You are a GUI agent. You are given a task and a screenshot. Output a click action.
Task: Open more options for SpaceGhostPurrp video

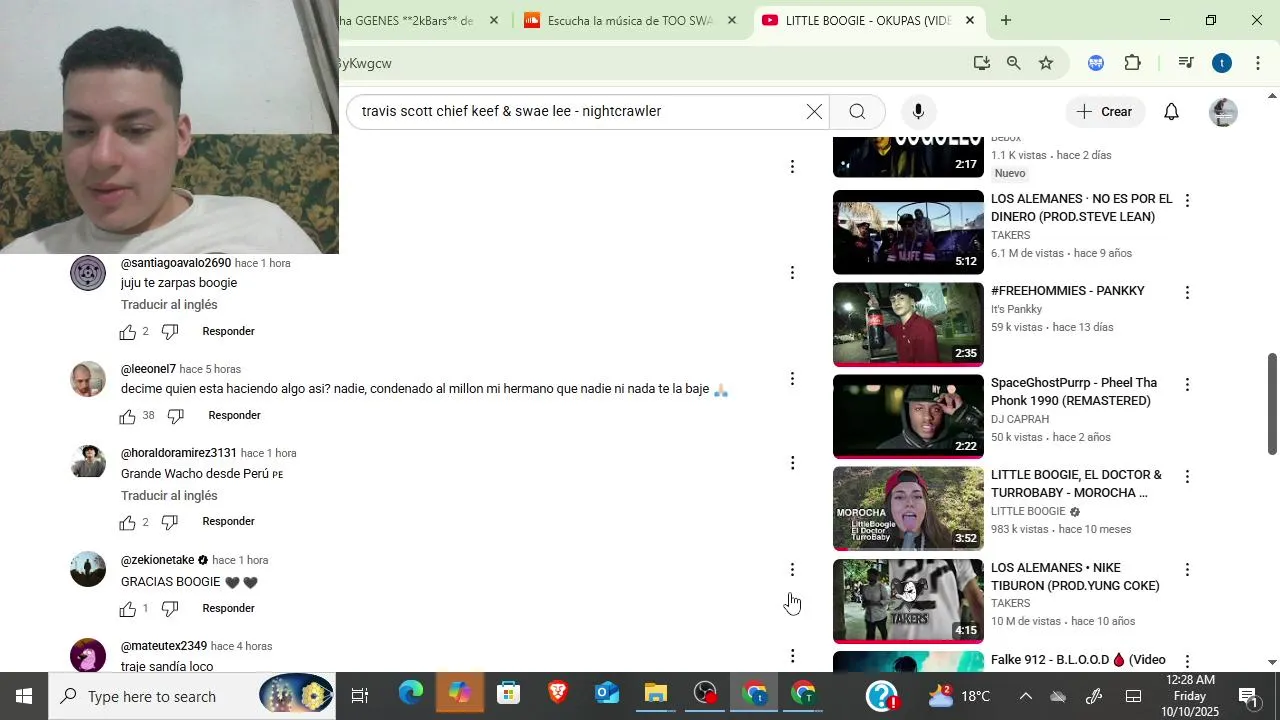(1187, 384)
